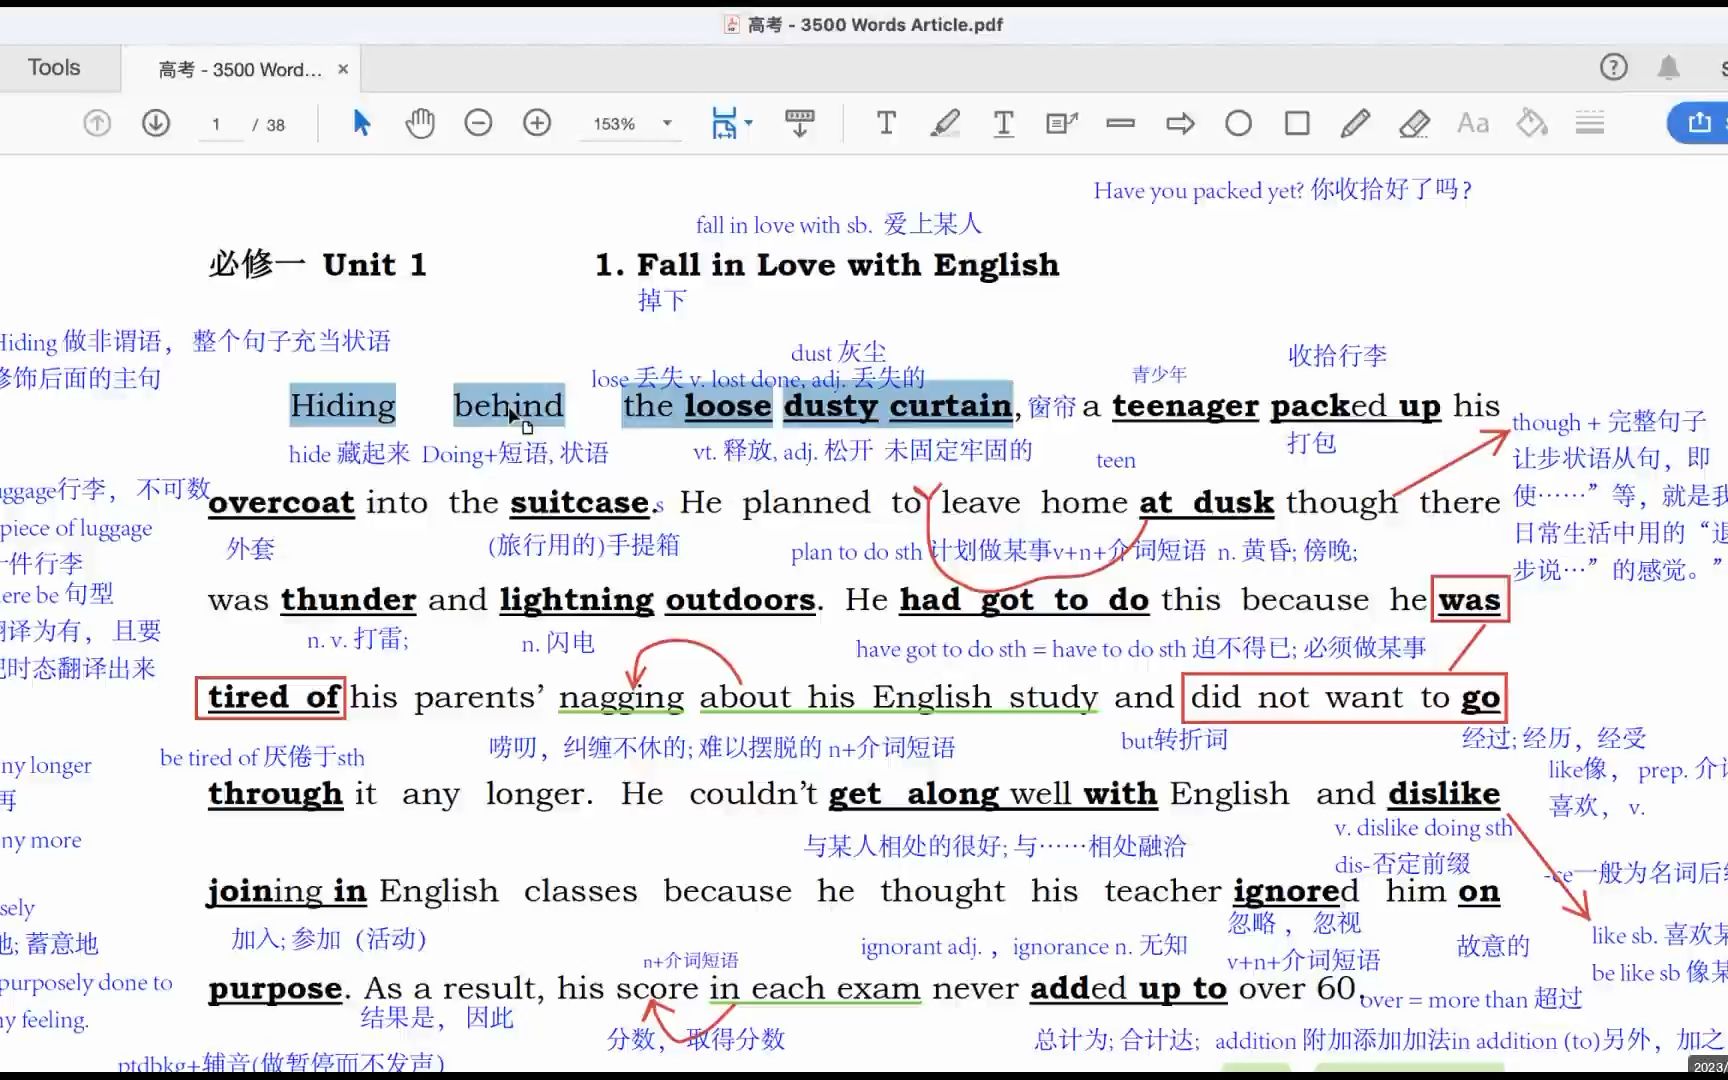
Task: Open the Tools tab
Action: point(54,67)
